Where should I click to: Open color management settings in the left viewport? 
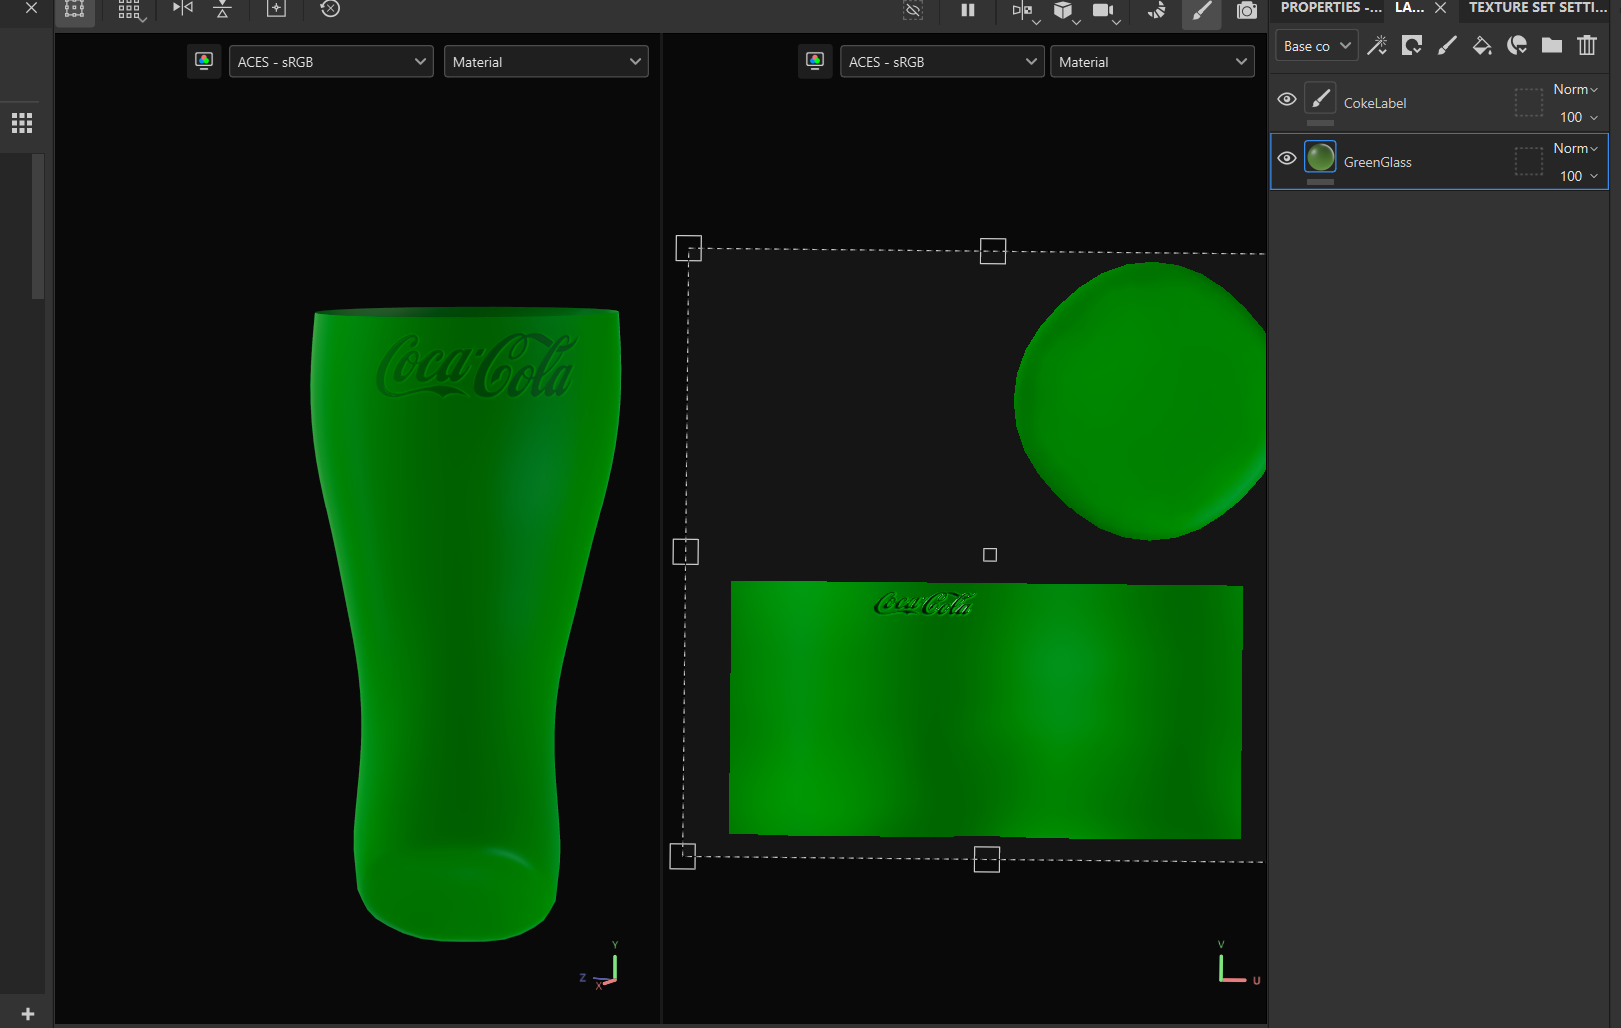(x=204, y=61)
